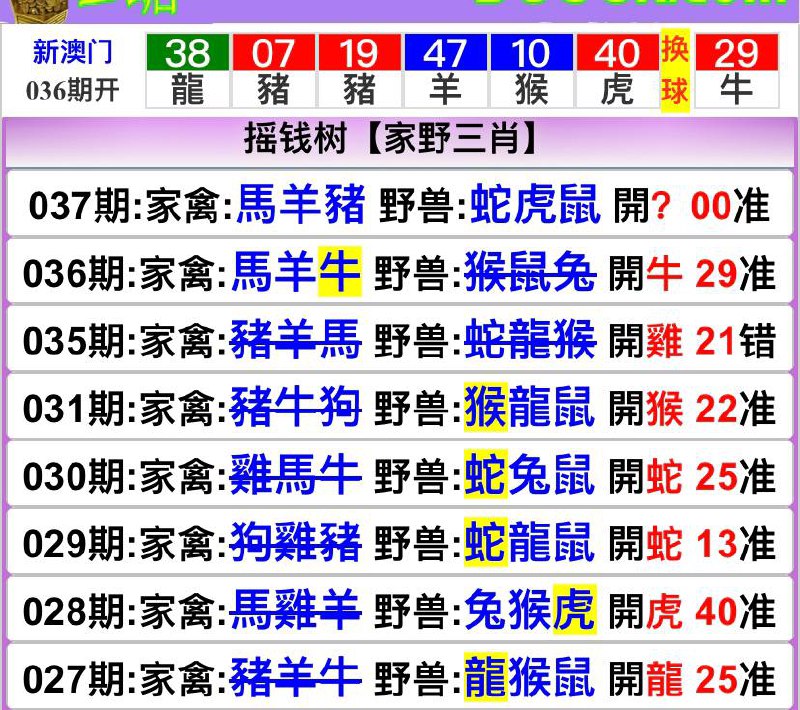Click highlighted 虎 in the 028期 row
Viewport: 800px width, 710px height.
pos(574,609)
